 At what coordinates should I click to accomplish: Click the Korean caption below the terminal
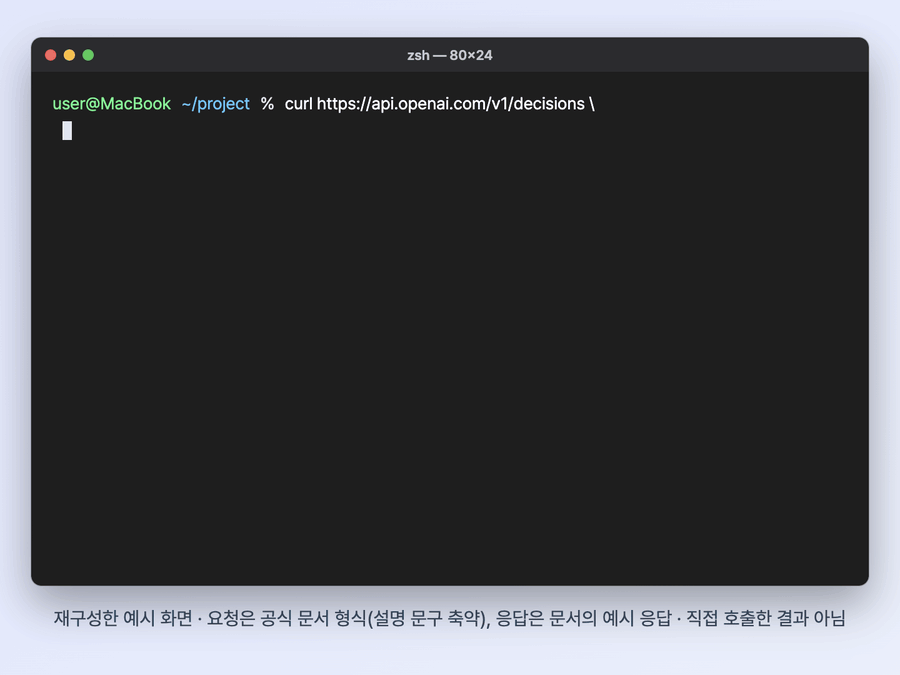(x=449, y=619)
